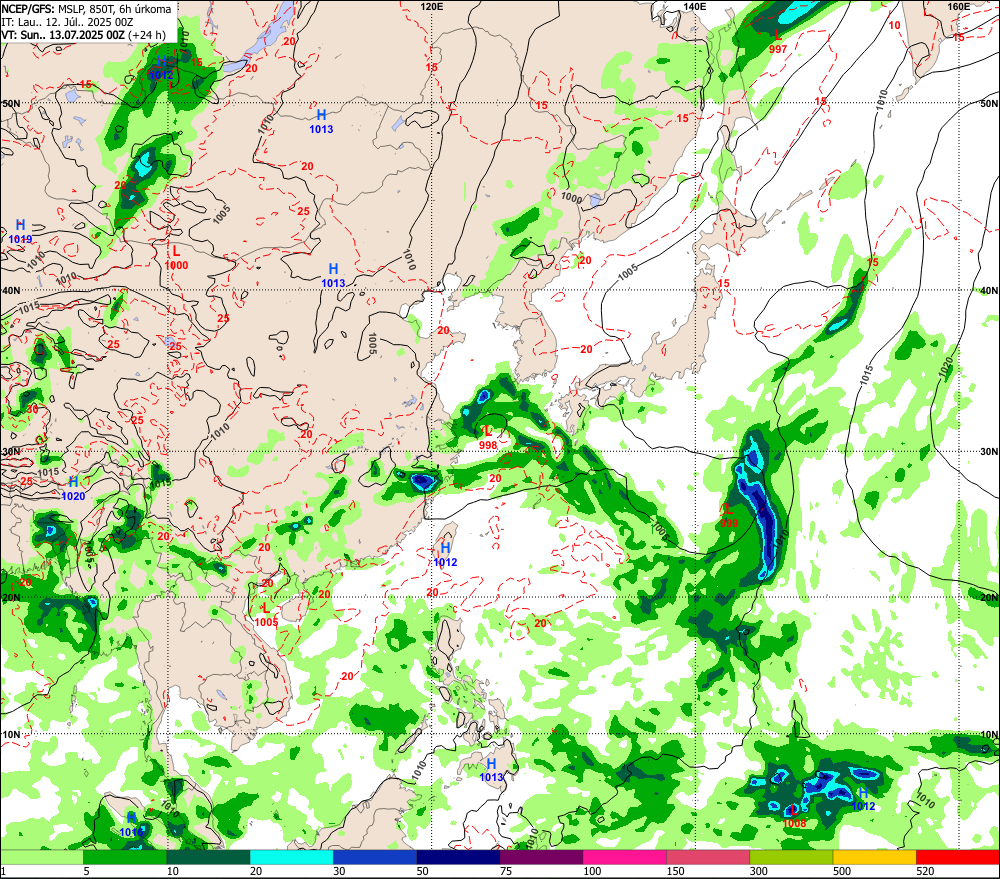Click the high pressure "H 1020" marker
The width and height of the screenshot is (1000, 879).
coord(73,489)
